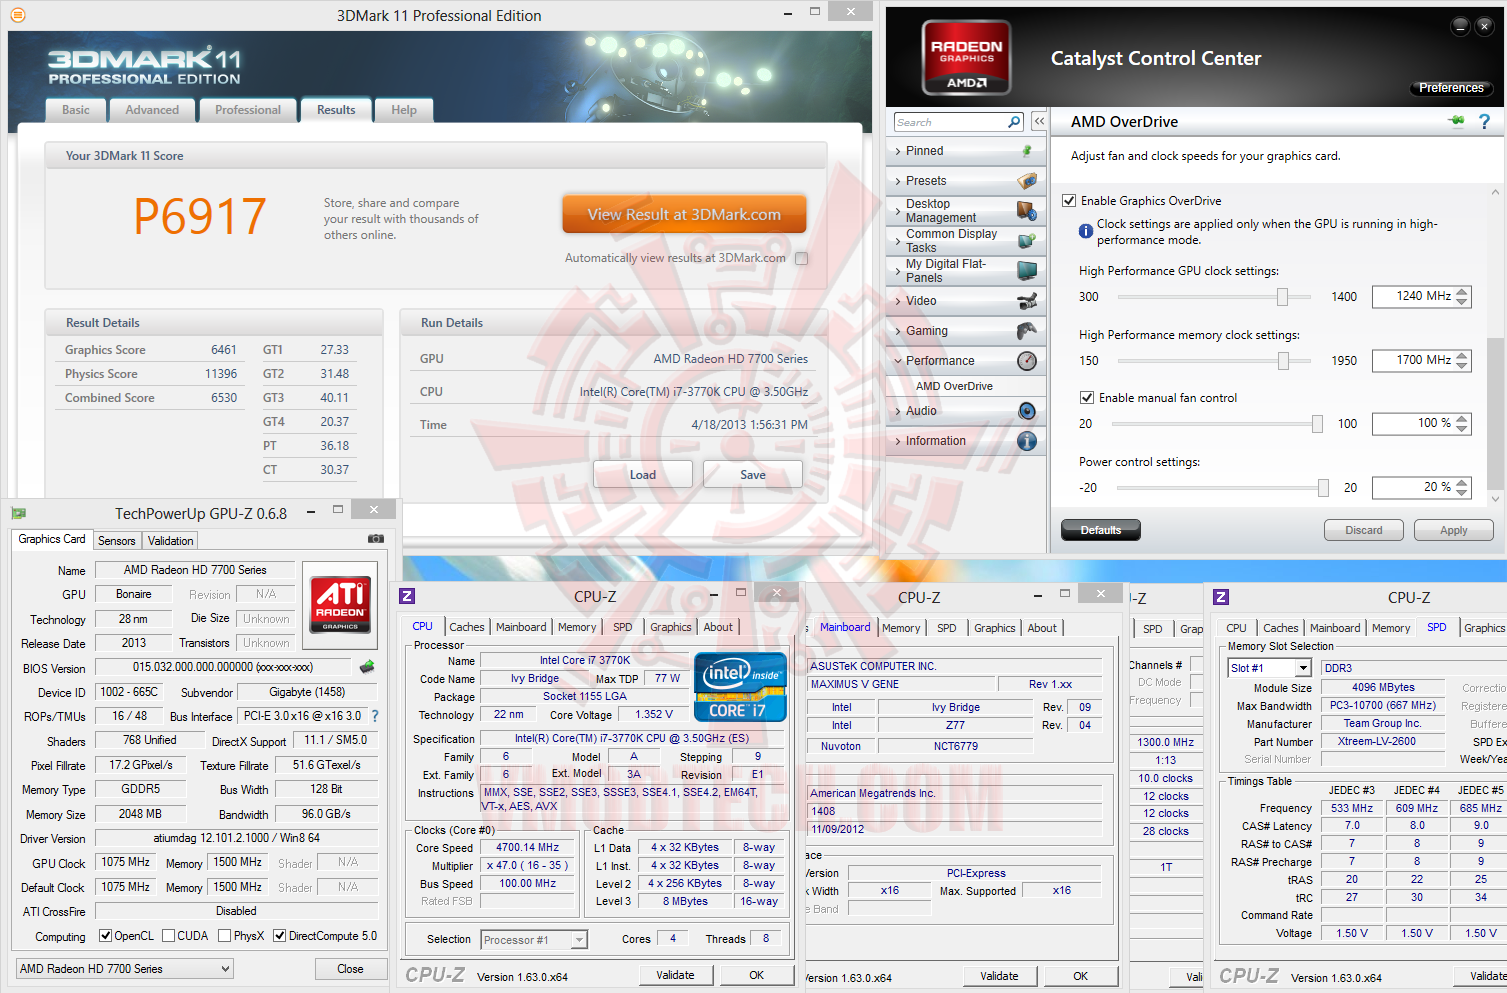
Task: Click the power control 20 % spinner arrows
Action: click(1462, 488)
